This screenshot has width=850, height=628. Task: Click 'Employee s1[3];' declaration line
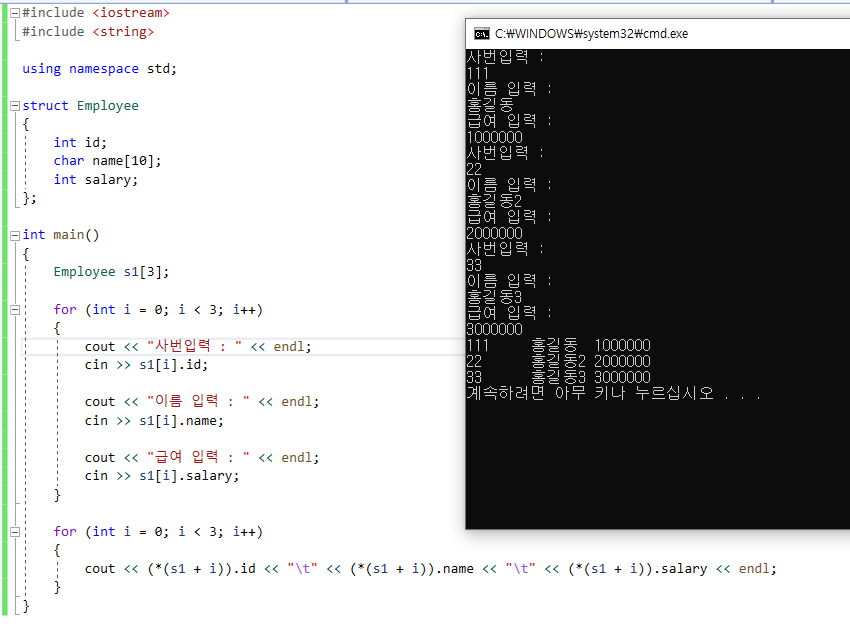coord(111,272)
